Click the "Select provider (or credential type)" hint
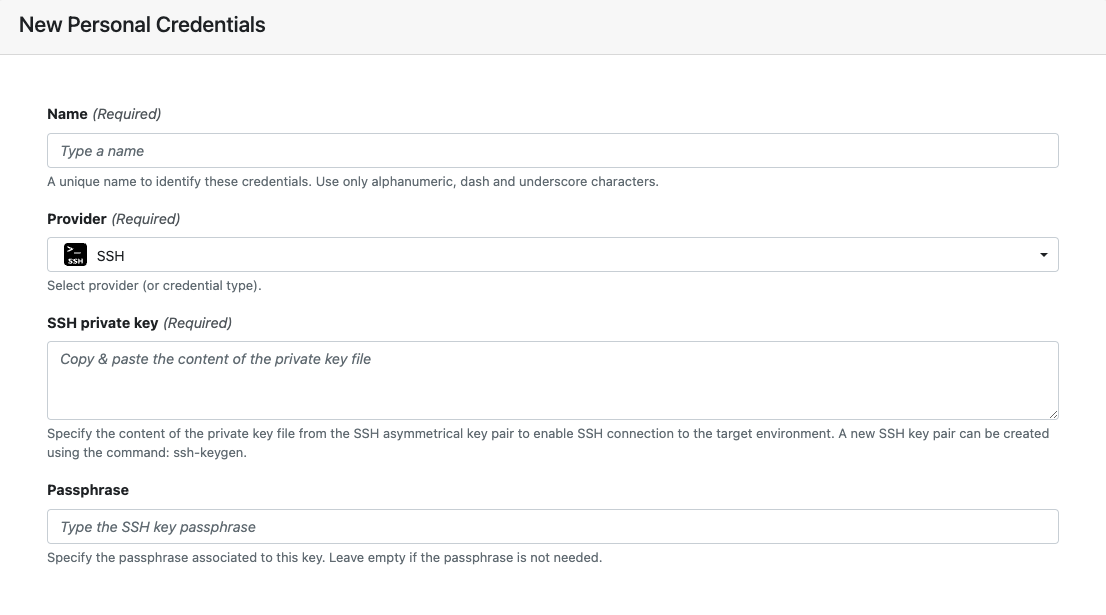This screenshot has width=1106, height=615. pos(154,286)
